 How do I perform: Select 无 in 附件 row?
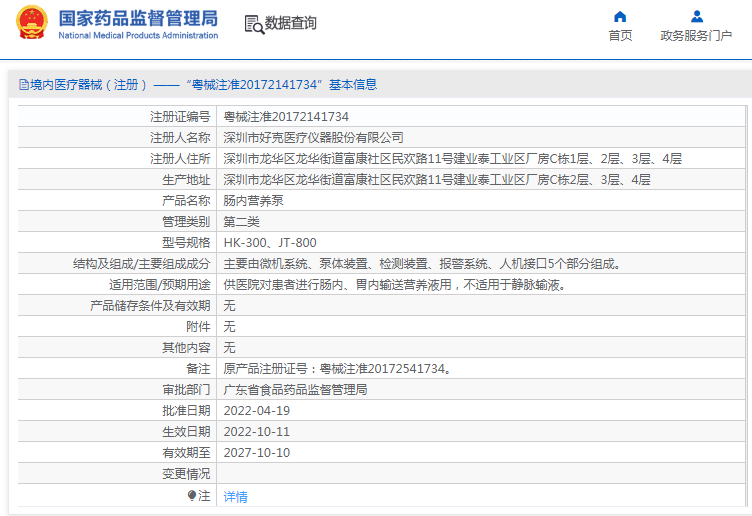229,327
